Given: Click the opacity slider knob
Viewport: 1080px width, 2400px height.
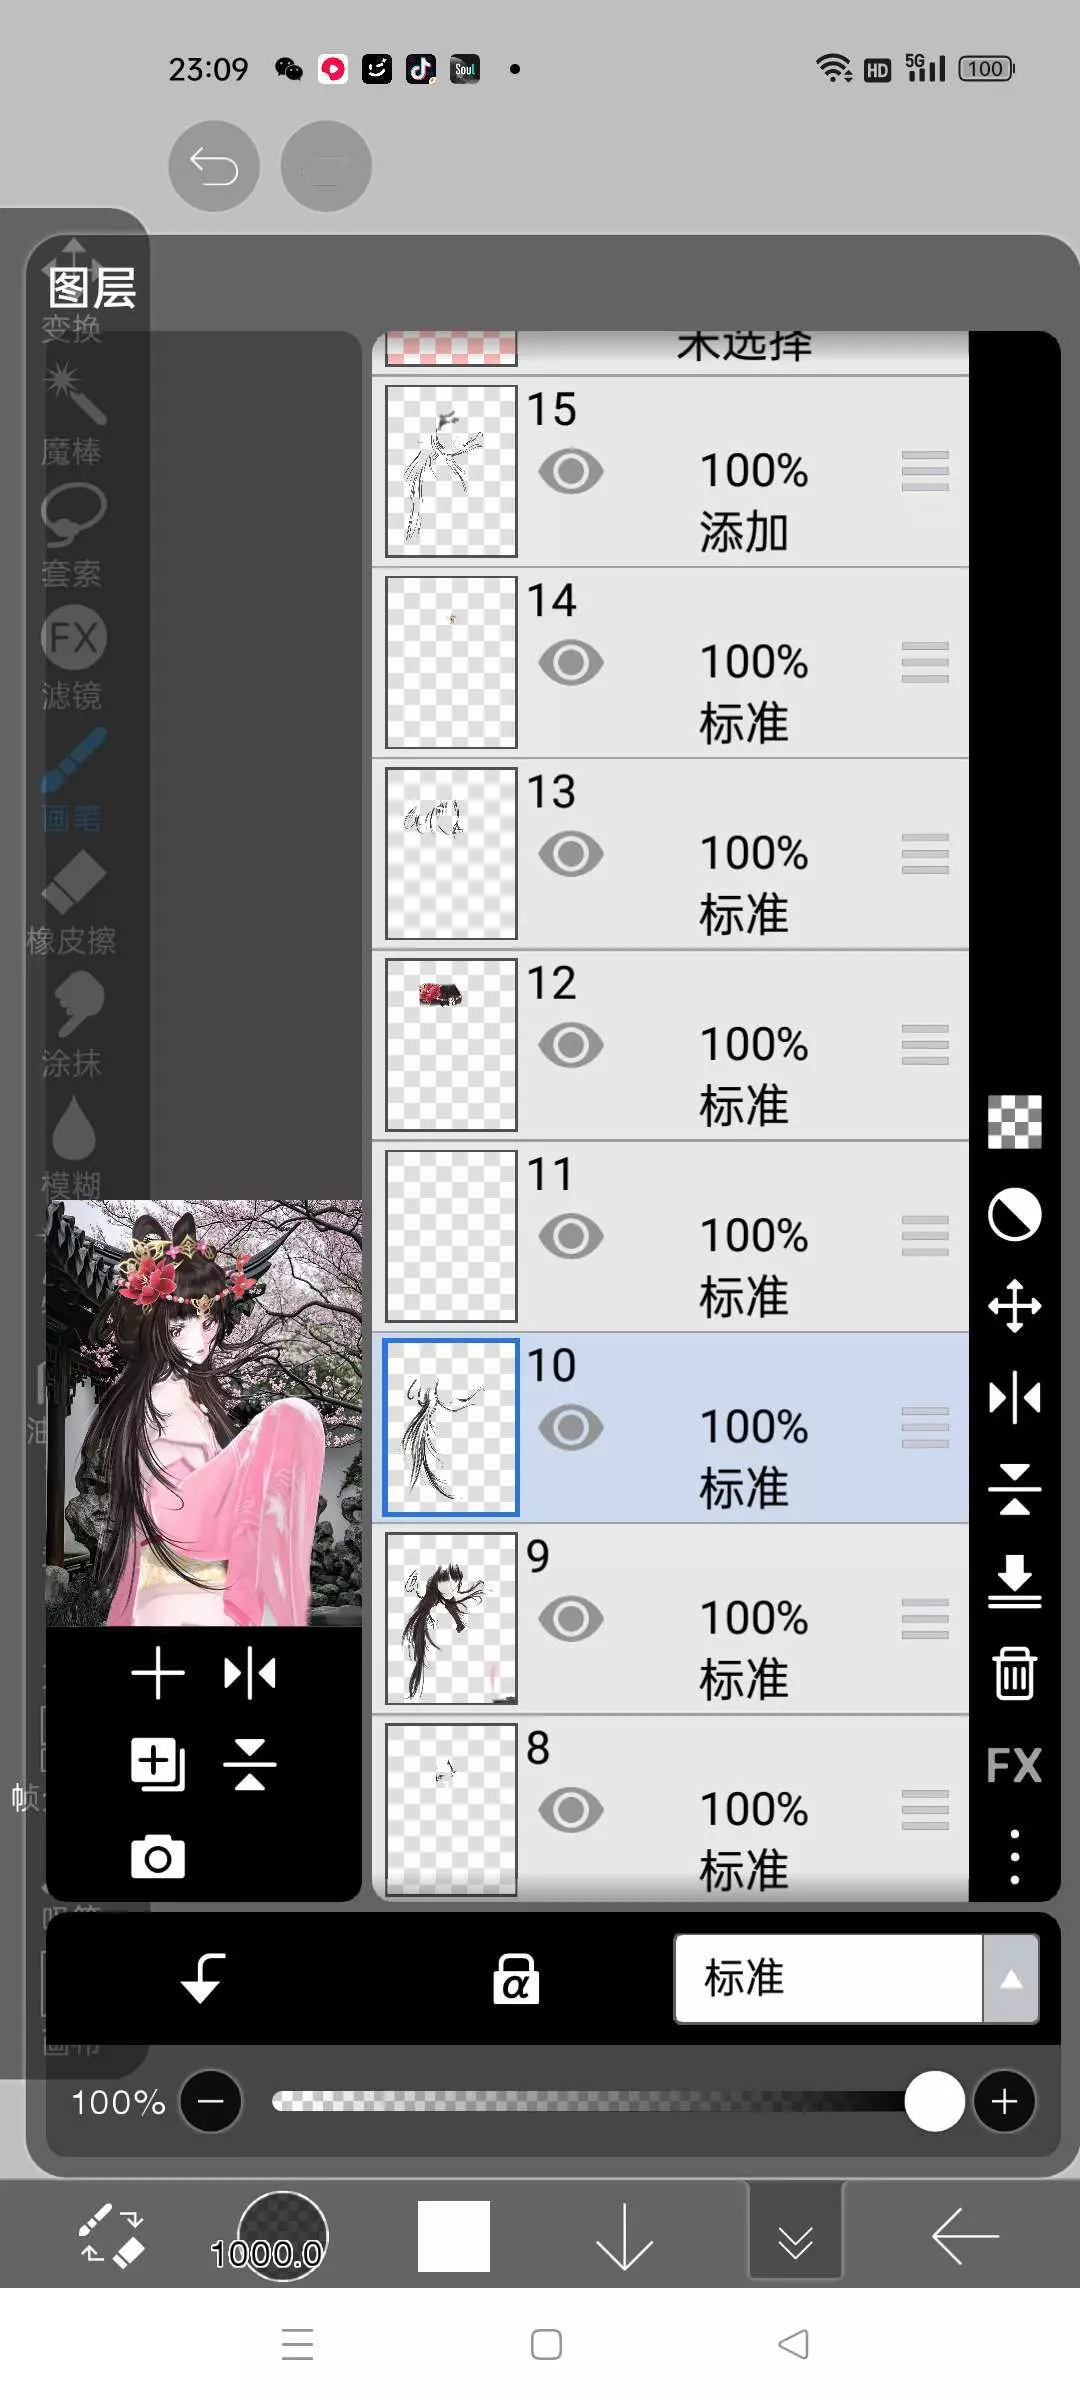Looking at the screenshot, I should [x=934, y=2101].
